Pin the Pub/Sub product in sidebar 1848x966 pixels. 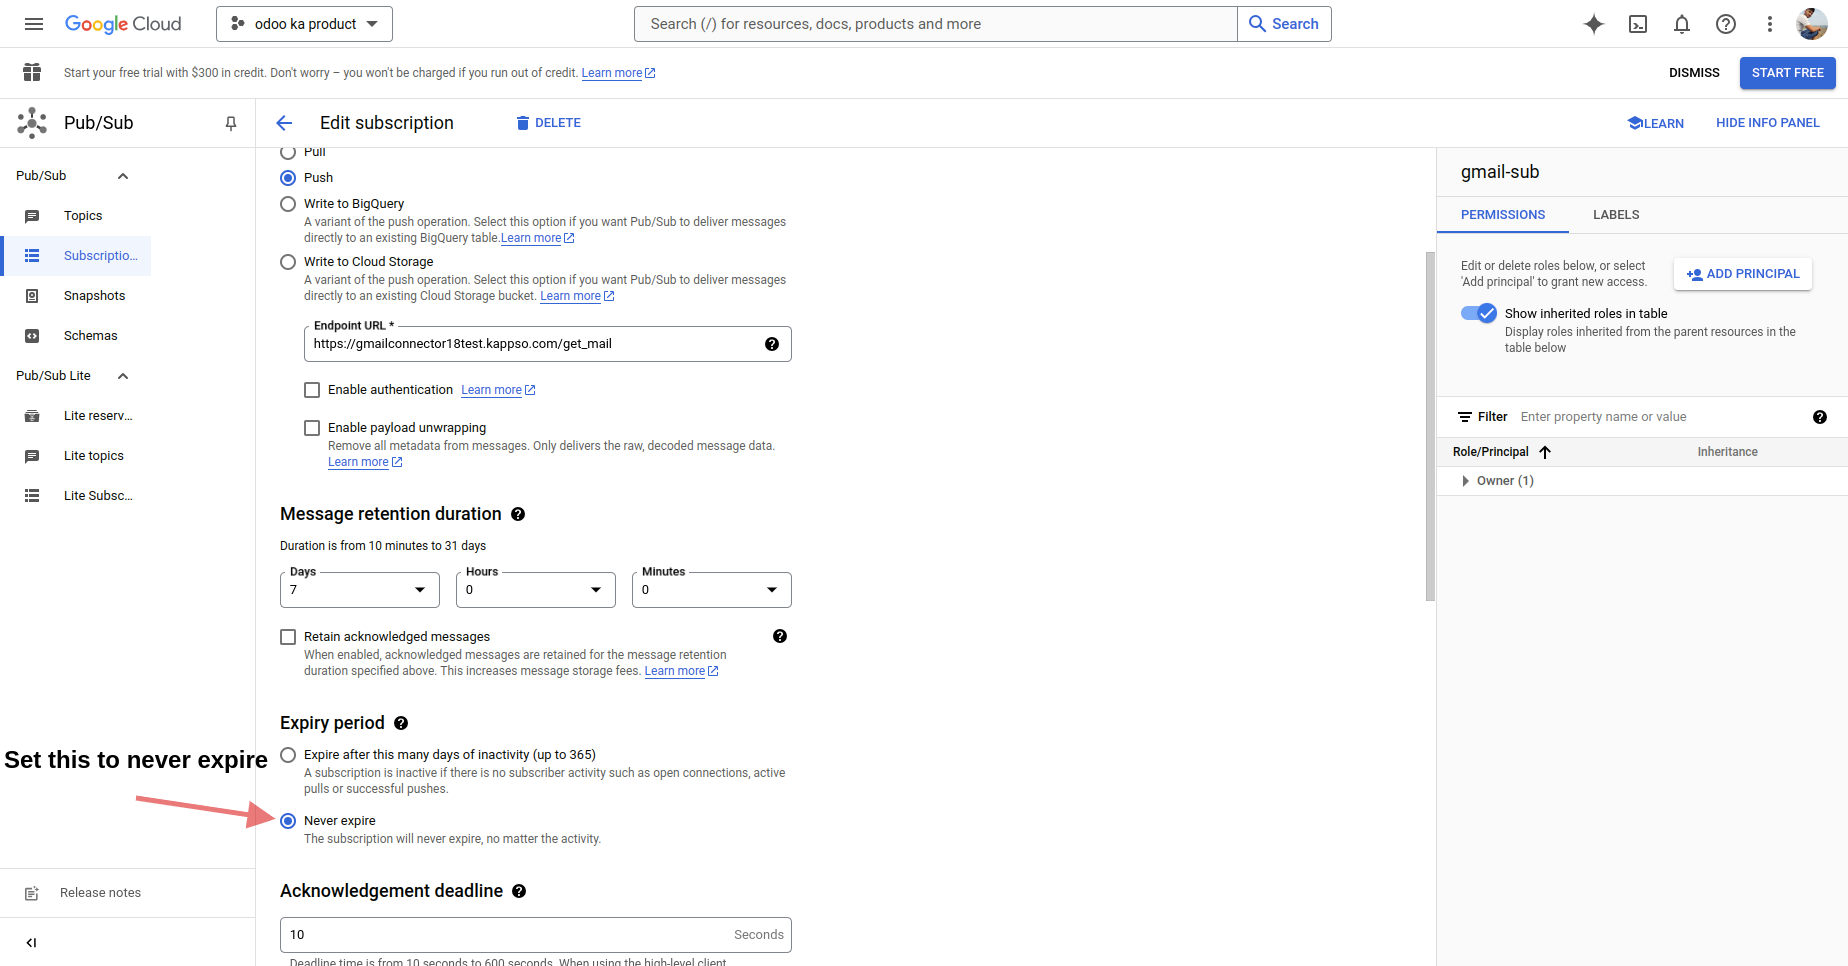coord(231,123)
